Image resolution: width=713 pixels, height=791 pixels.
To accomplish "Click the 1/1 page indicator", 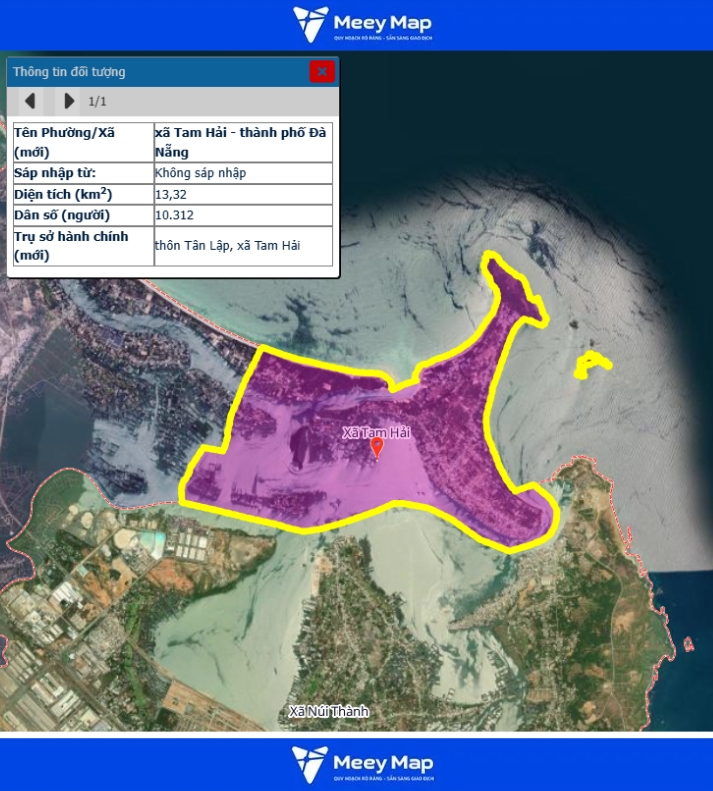I will click(x=97, y=101).
